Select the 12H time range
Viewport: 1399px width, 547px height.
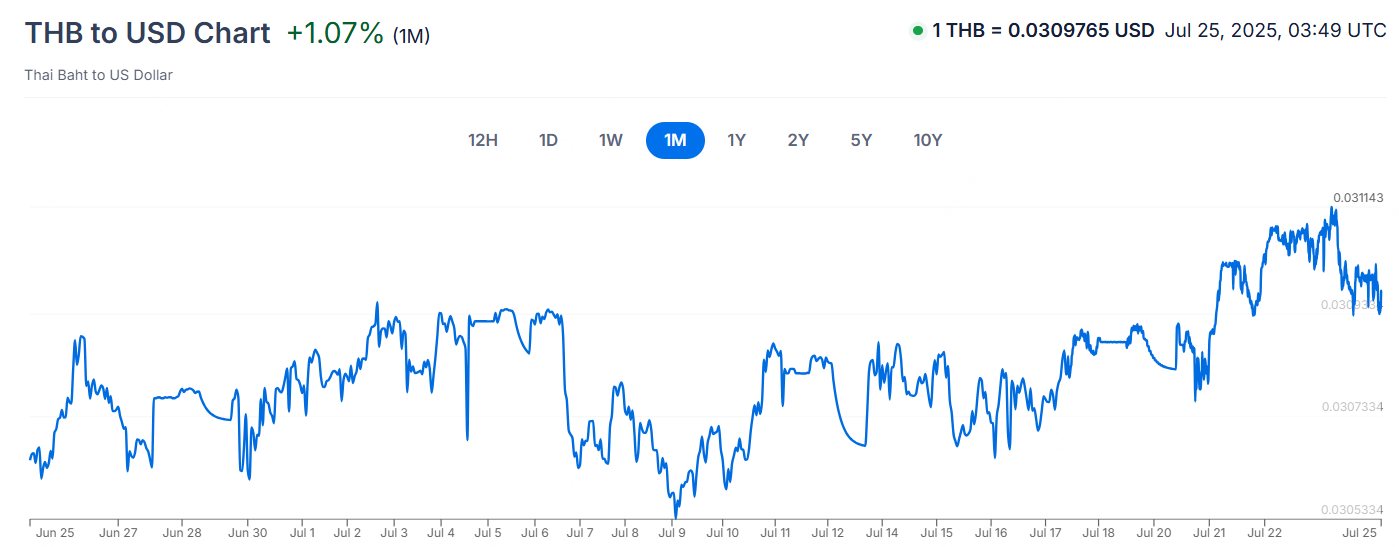point(482,140)
